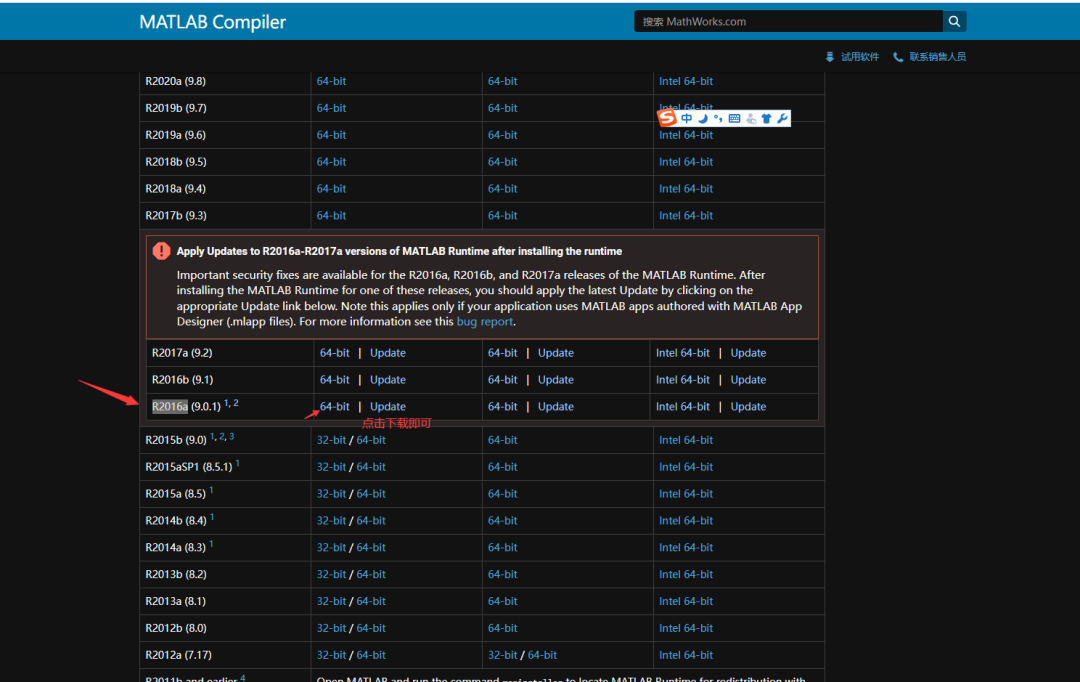Viewport: 1080px width, 682px height.
Task: Focus the 搜索 MathWorks.com search field
Action: coord(788,21)
